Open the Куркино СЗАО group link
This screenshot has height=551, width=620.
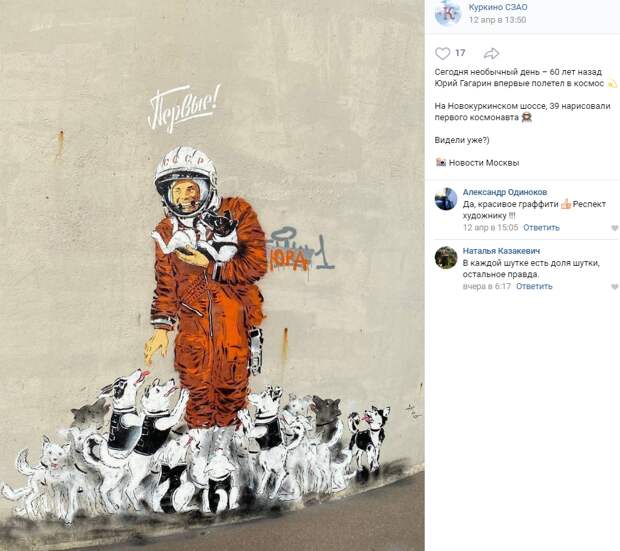click(498, 7)
